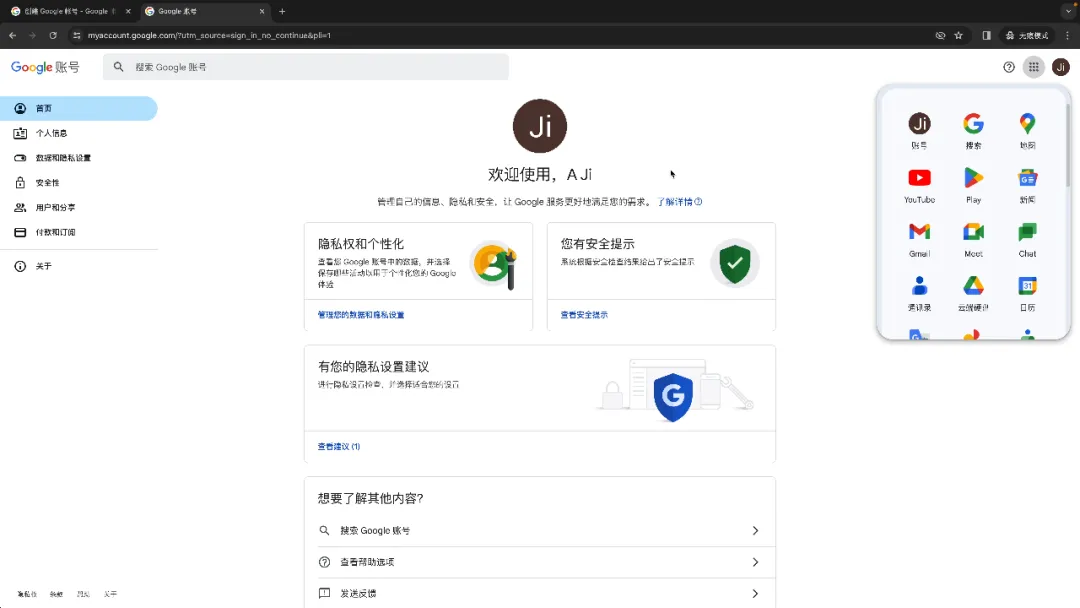Click the 有您的隐私设置建议 card heading
The height and width of the screenshot is (608, 1080).
coord(373,367)
